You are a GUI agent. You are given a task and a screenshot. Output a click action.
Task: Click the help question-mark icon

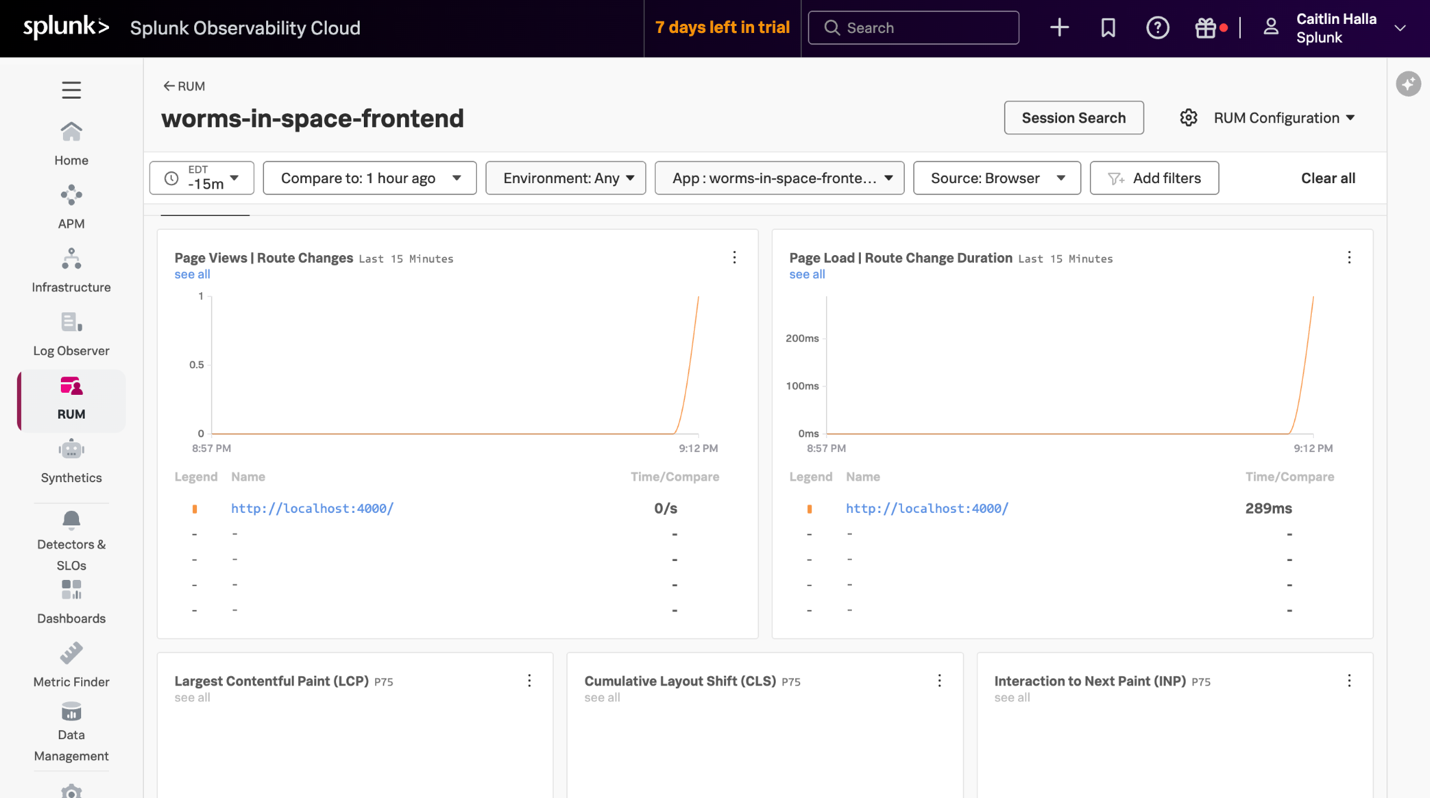click(x=1157, y=27)
